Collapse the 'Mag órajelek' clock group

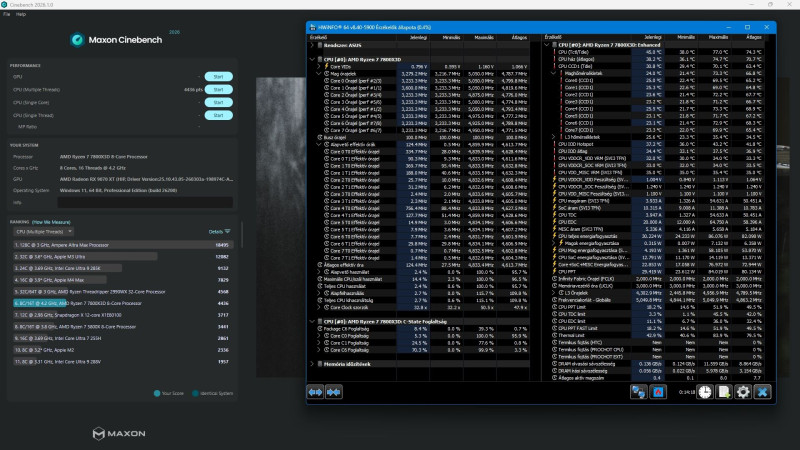click(x=319, y=73)
